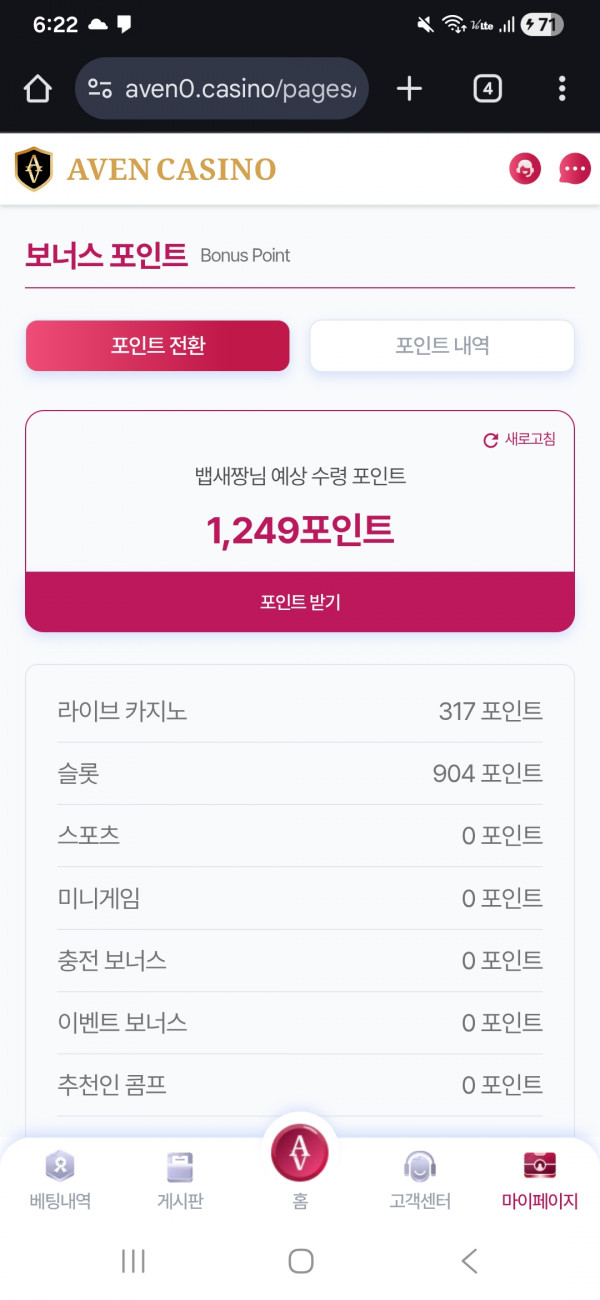This screenshot has width=600, height=1300.
Task: Open the 고객센터 customer center icon
Action: (419, 1176)
